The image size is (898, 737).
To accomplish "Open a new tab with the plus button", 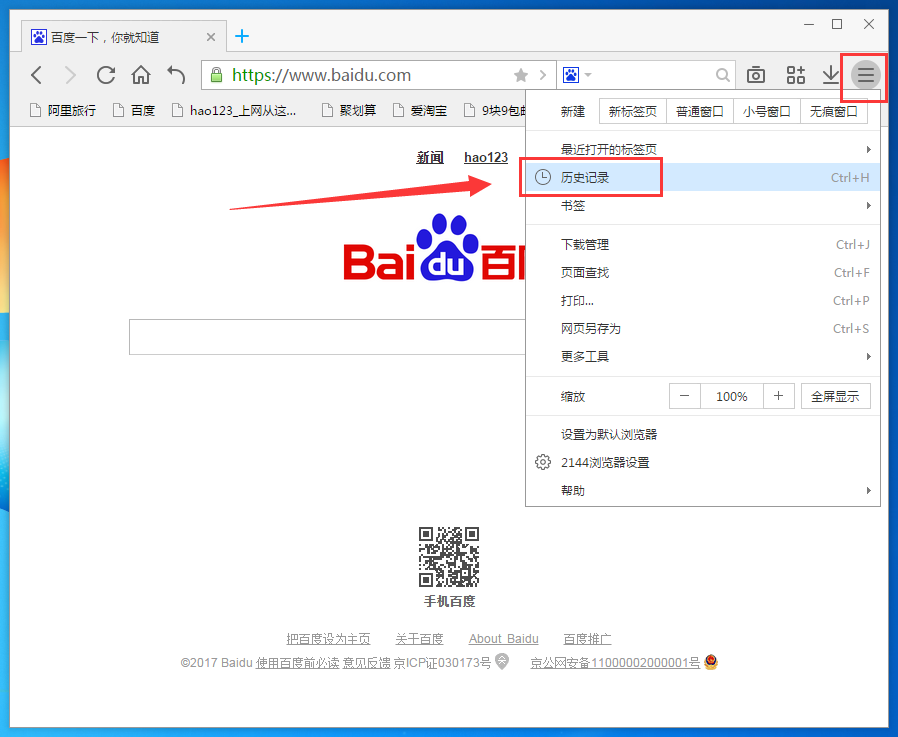I will pyautogui.click(x=242, y=37).
